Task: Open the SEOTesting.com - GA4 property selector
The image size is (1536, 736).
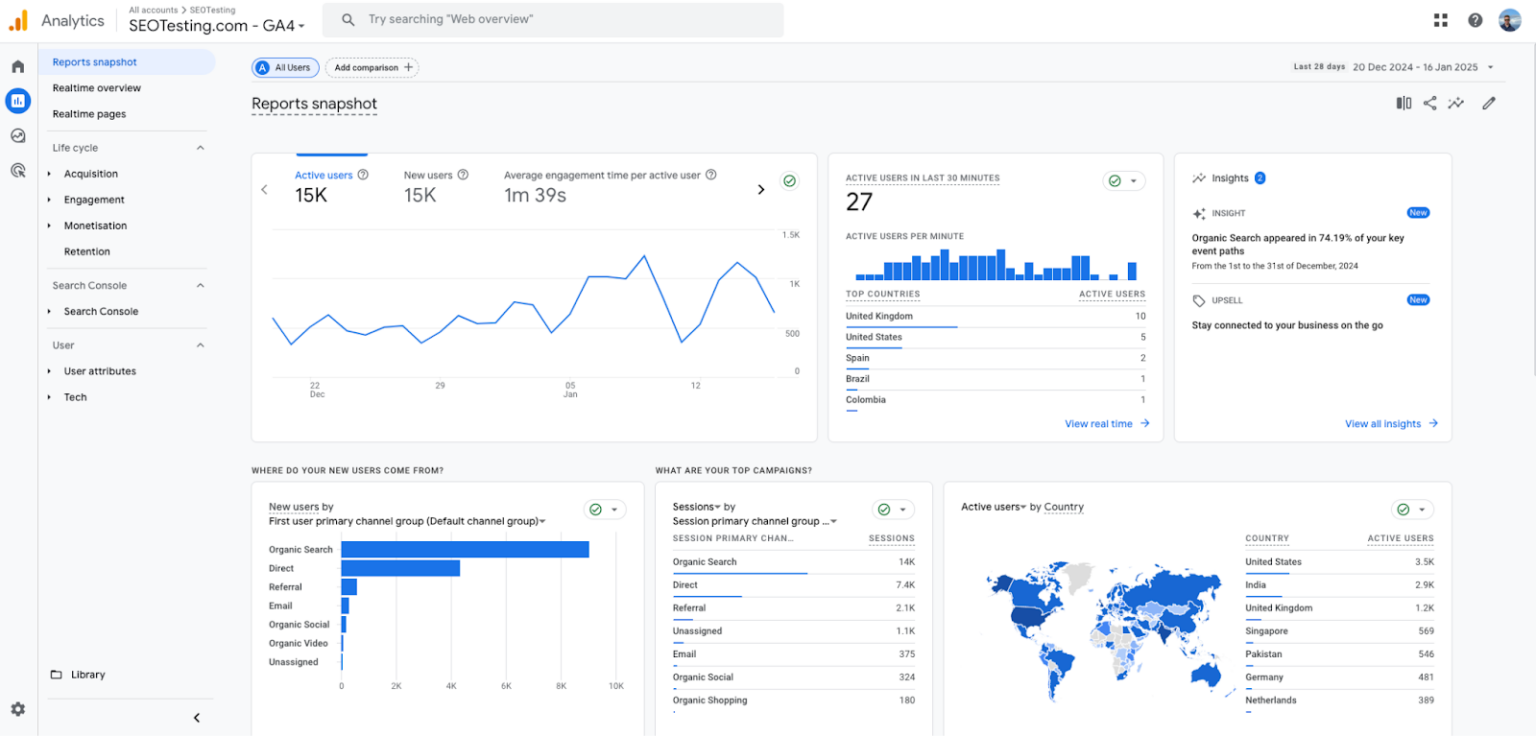Action: pyautogui.click(x=213, y=26)
